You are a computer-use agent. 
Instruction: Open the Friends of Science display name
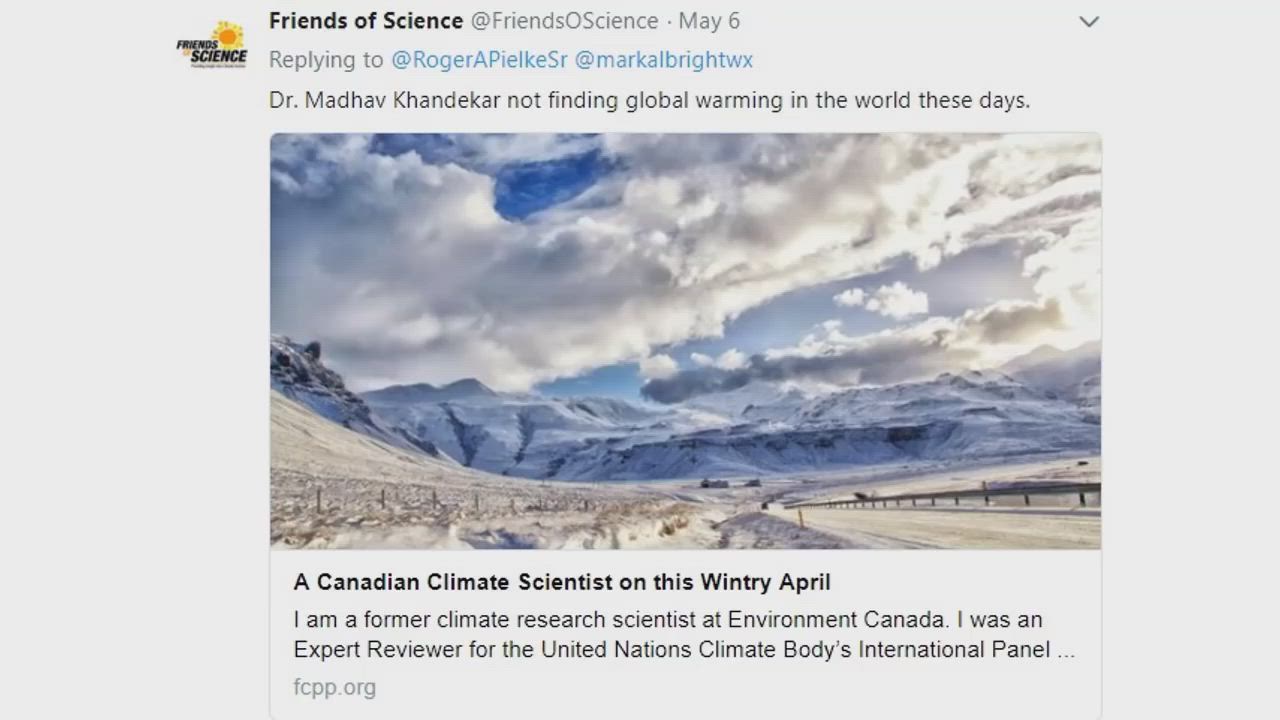(366, 21)
